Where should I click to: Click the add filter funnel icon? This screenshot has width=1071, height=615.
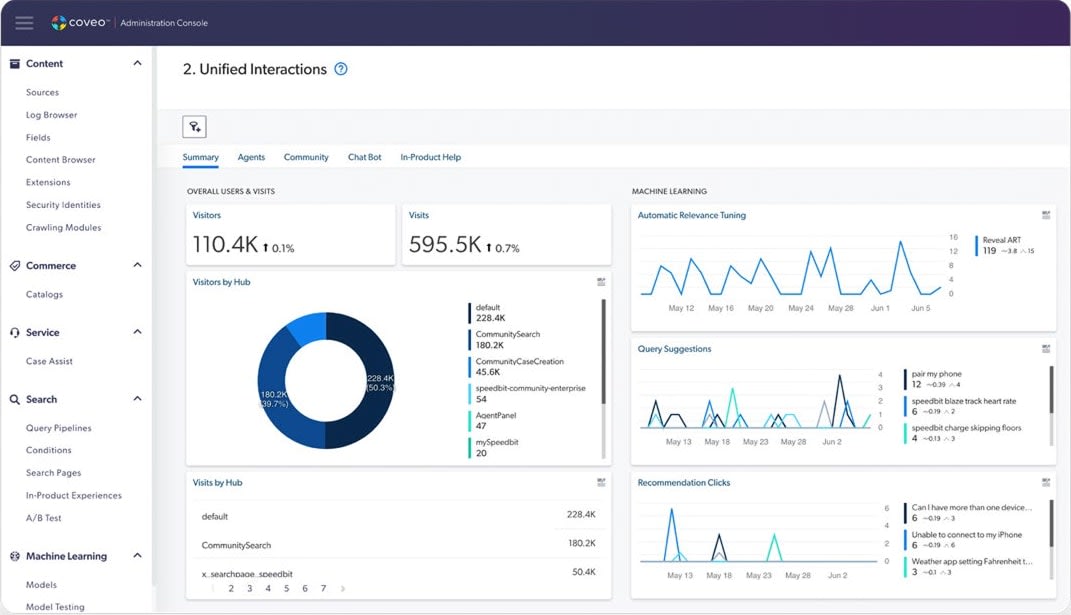pos(194,126)
